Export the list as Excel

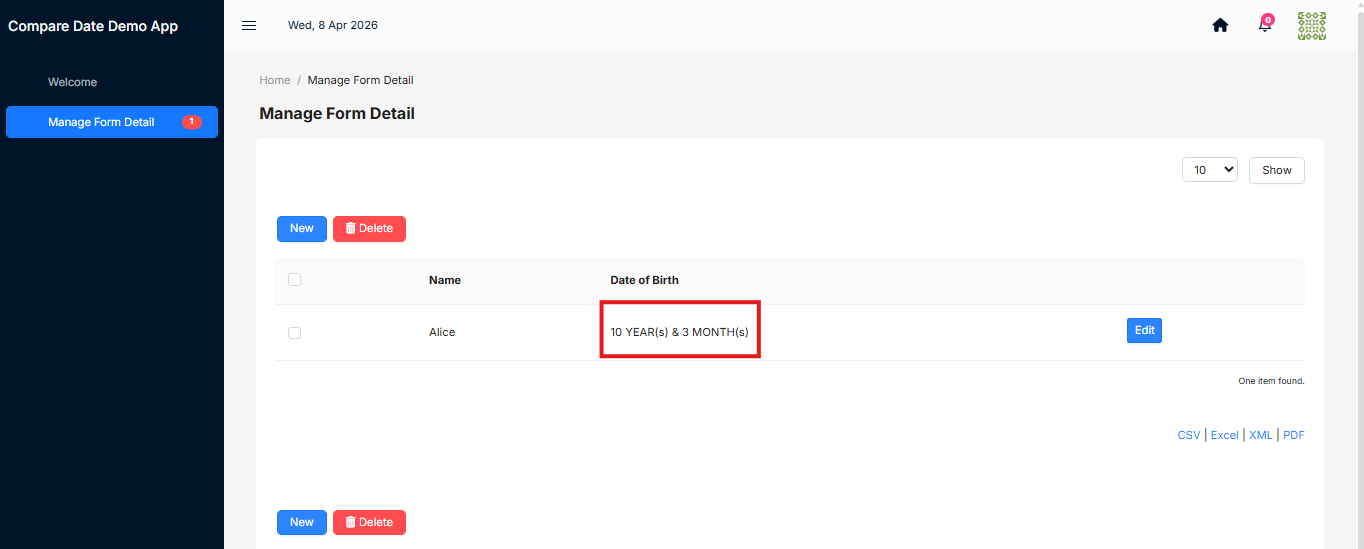[x=1225, y=435]
